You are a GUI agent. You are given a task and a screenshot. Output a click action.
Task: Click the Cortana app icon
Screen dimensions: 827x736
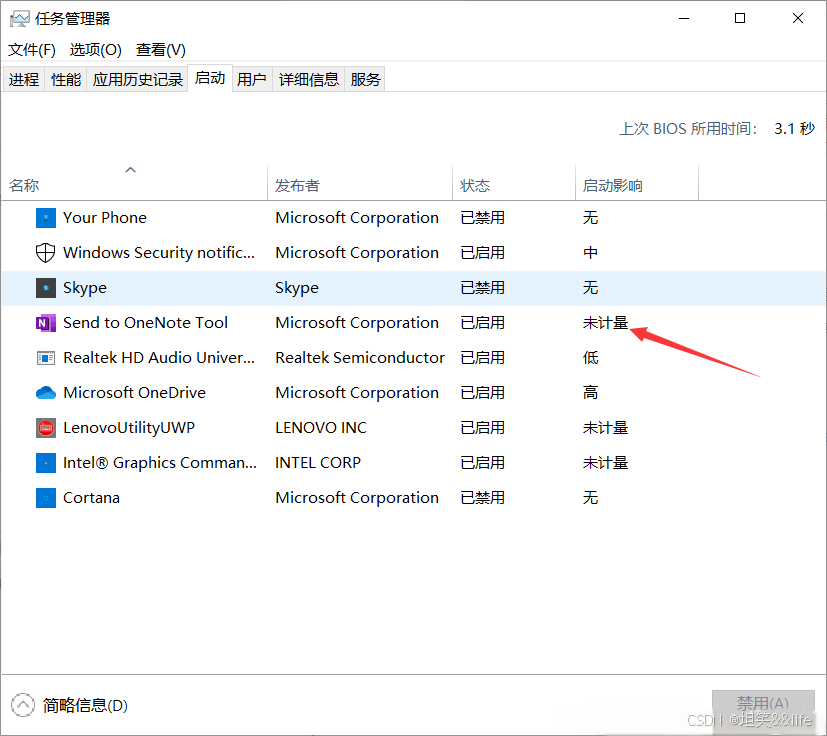[x=46, y=498]
